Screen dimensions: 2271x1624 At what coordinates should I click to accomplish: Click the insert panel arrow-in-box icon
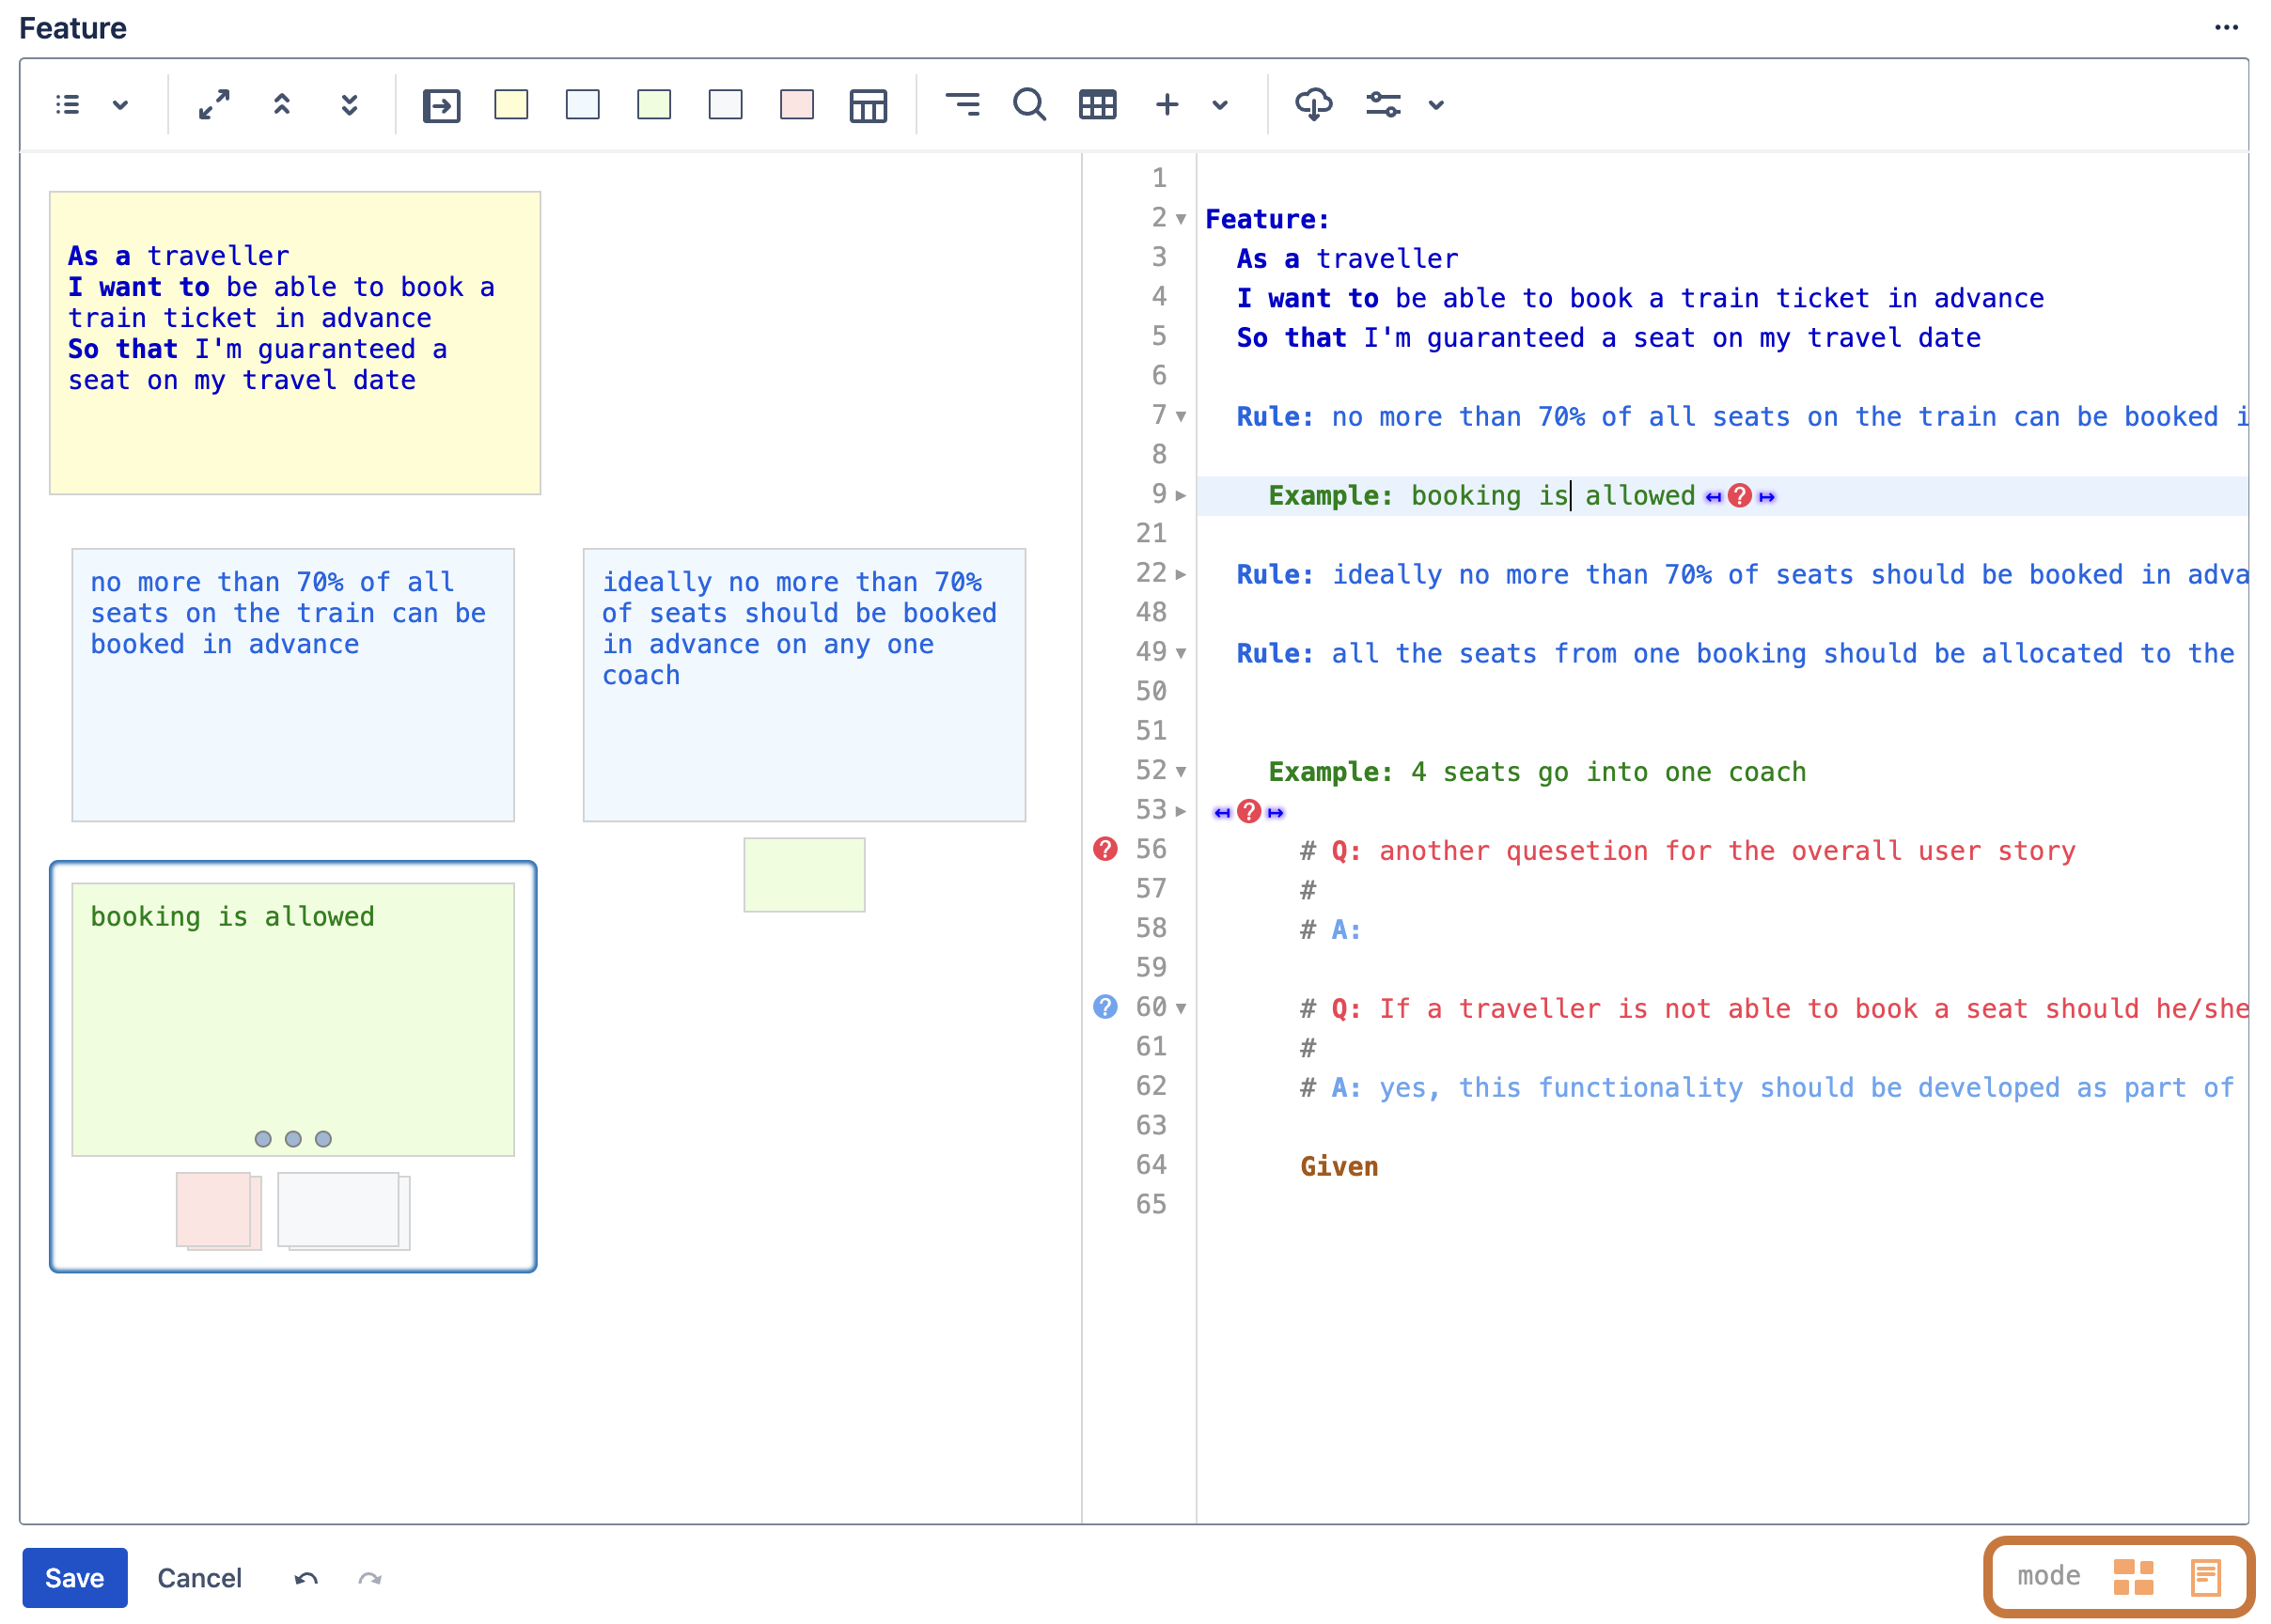click(x=441, y=105)
